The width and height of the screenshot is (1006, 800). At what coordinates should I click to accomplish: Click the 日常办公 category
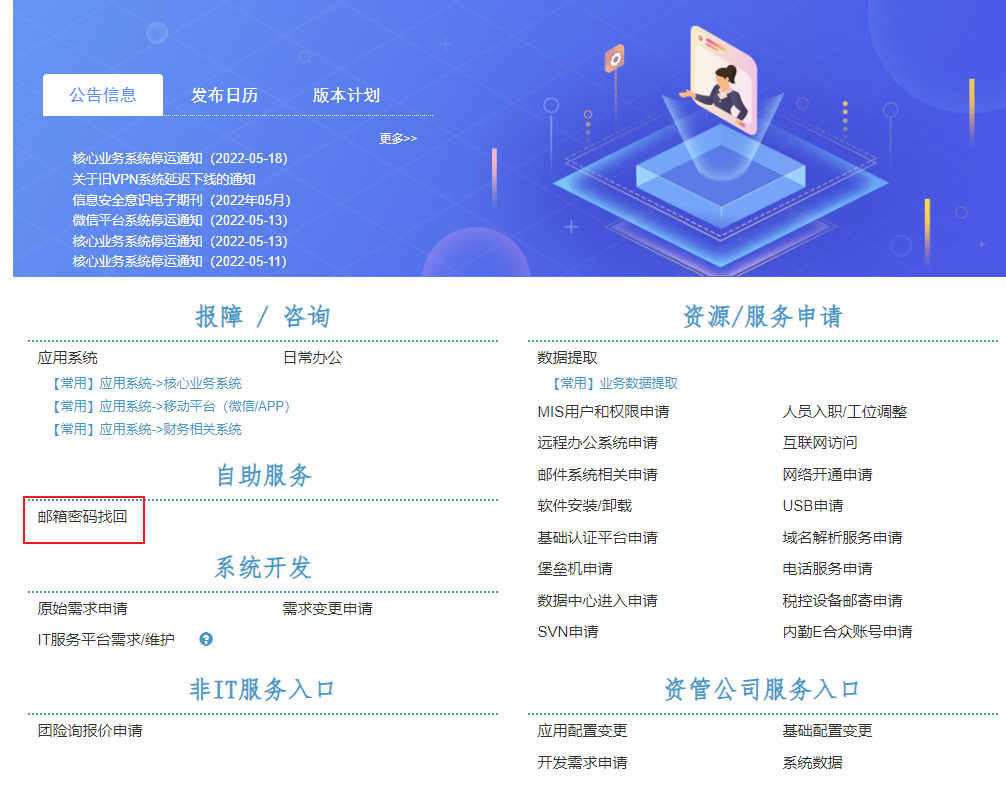(313, 357)
